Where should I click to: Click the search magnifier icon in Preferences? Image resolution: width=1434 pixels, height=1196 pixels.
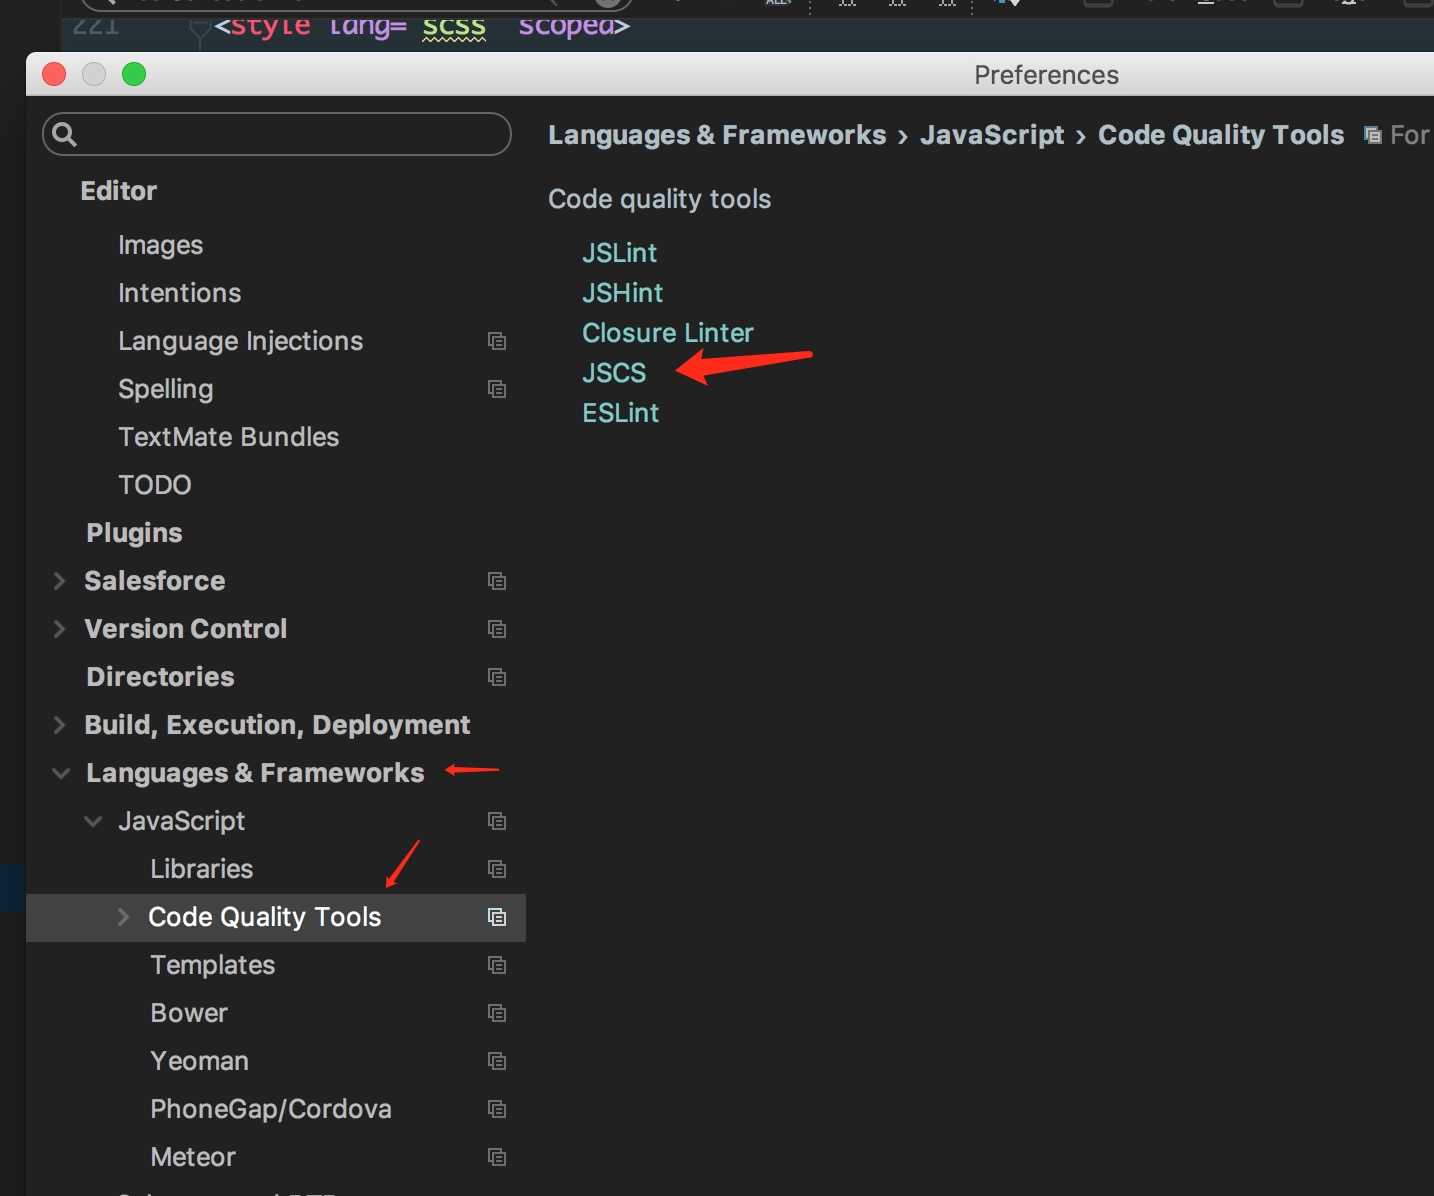64,134
